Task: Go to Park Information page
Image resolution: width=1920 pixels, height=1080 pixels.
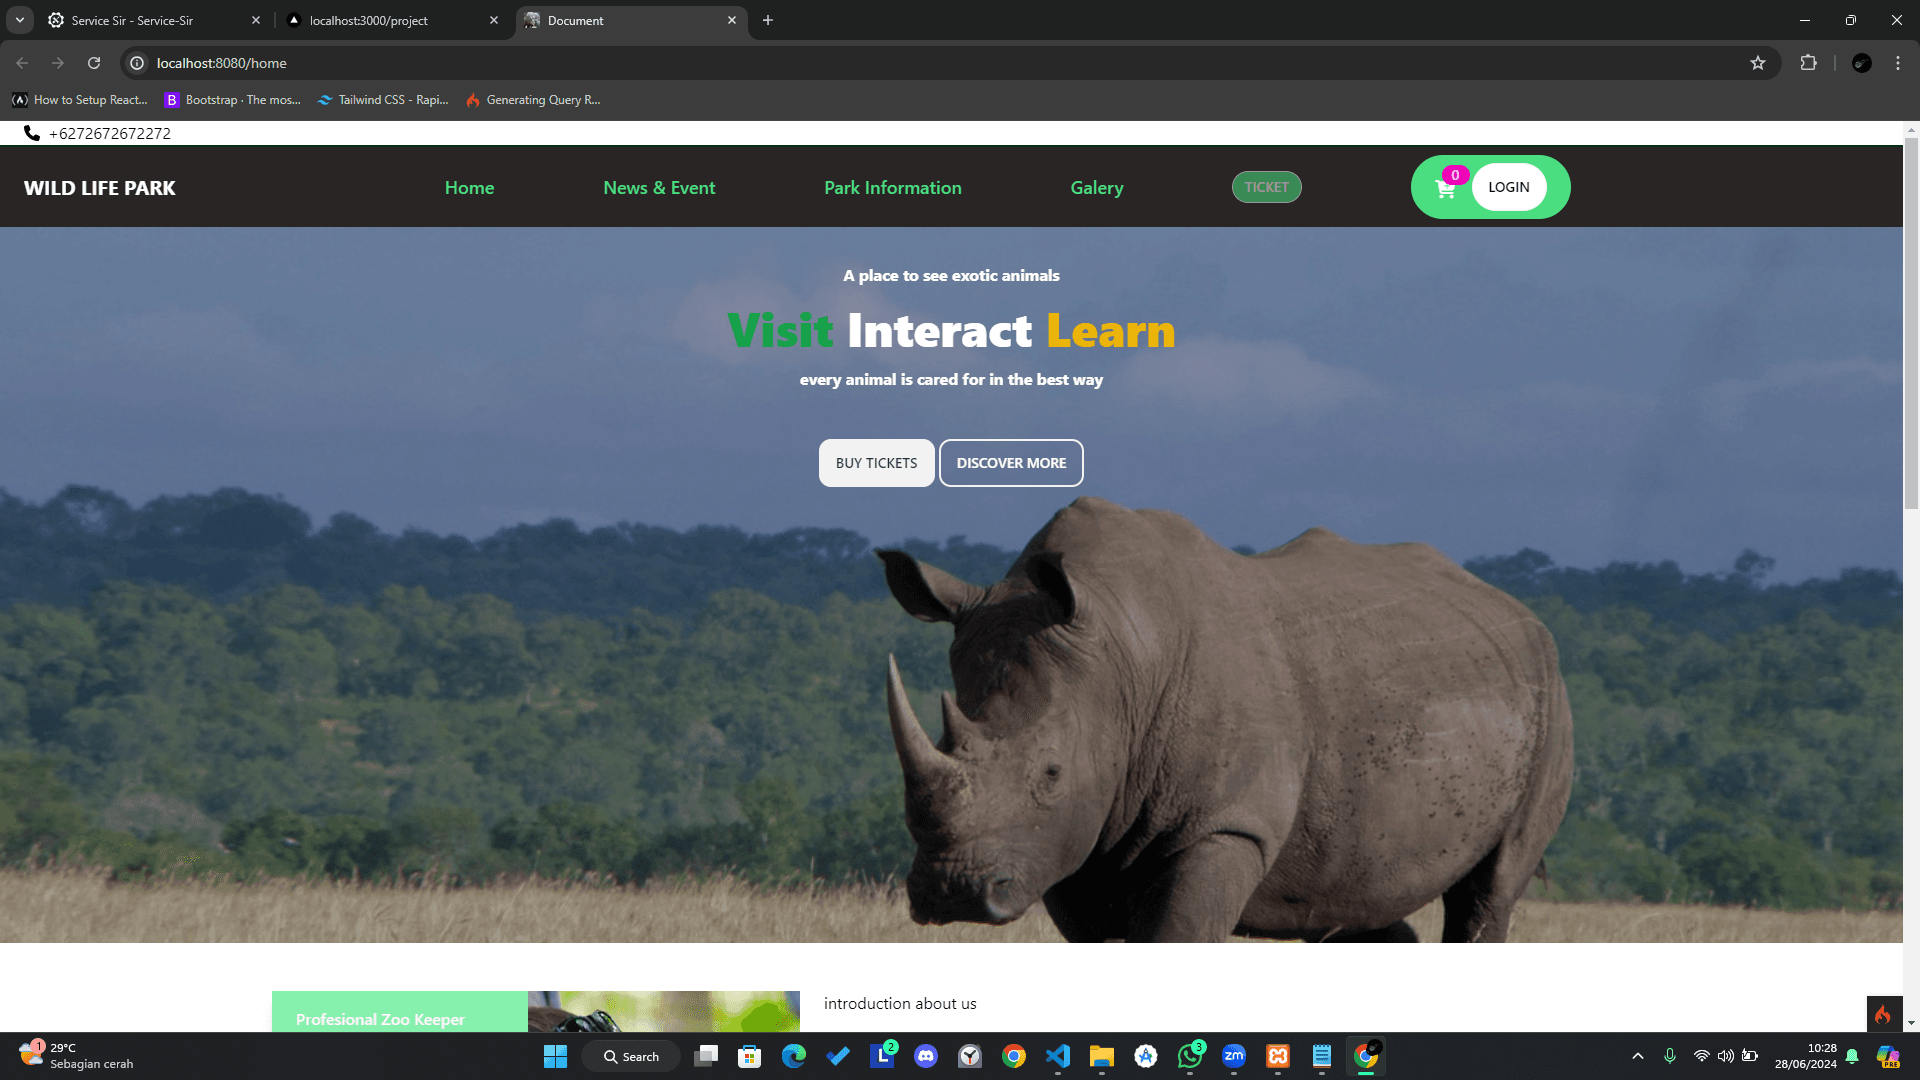Action: (892, 188)
